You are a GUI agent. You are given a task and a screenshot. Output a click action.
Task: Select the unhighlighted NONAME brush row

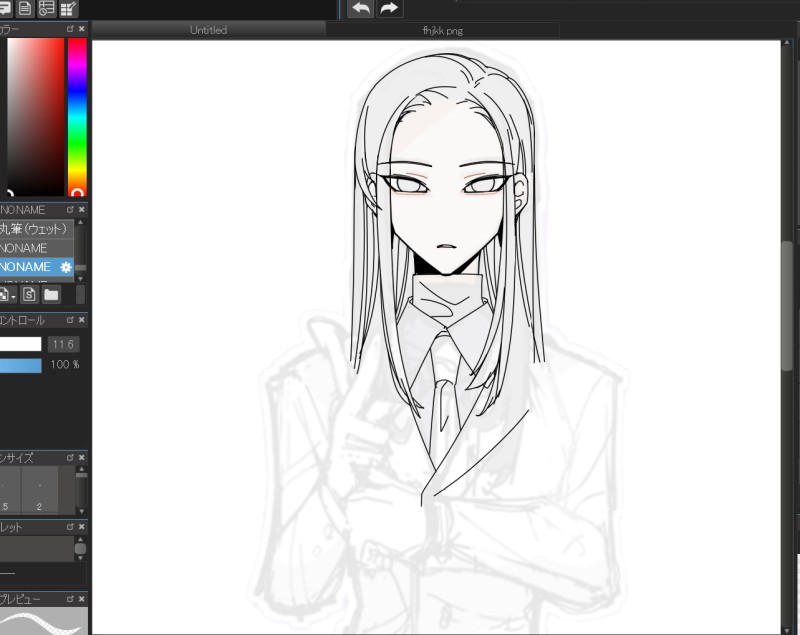tap(37, 248)
